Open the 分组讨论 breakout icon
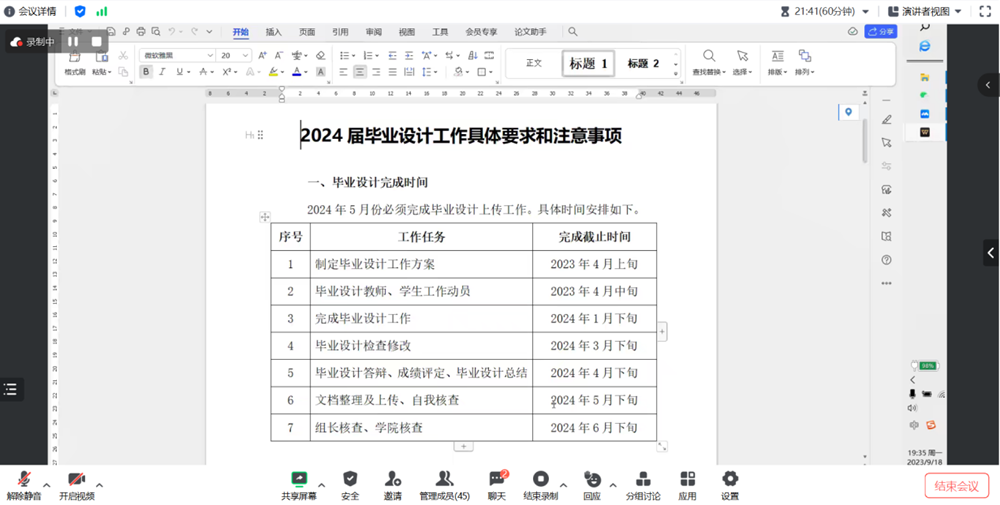The width and height of the screenshot is (1000, 505). point(643,479)
